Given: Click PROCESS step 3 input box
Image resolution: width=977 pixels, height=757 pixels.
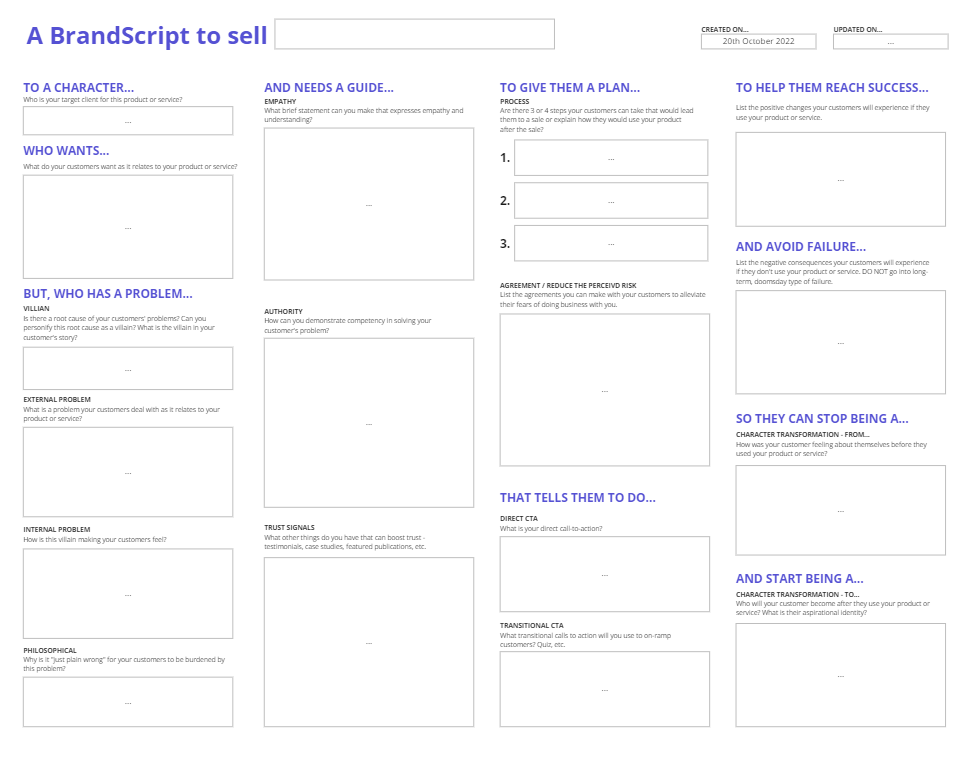Looking at the screenshot, I should coord(610,242).
